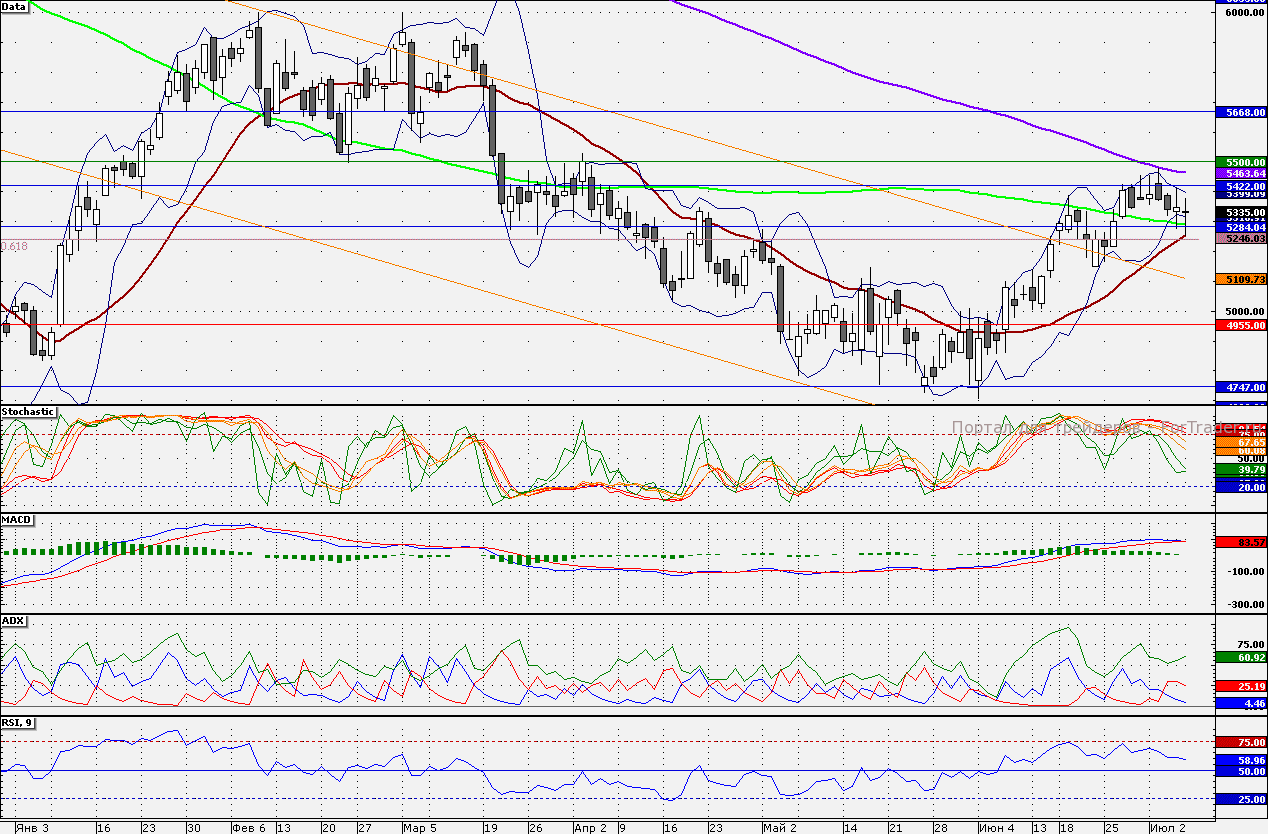Click the ADX panel label
Viewport: 1268px width, 834px height.
tap(13, 620)
